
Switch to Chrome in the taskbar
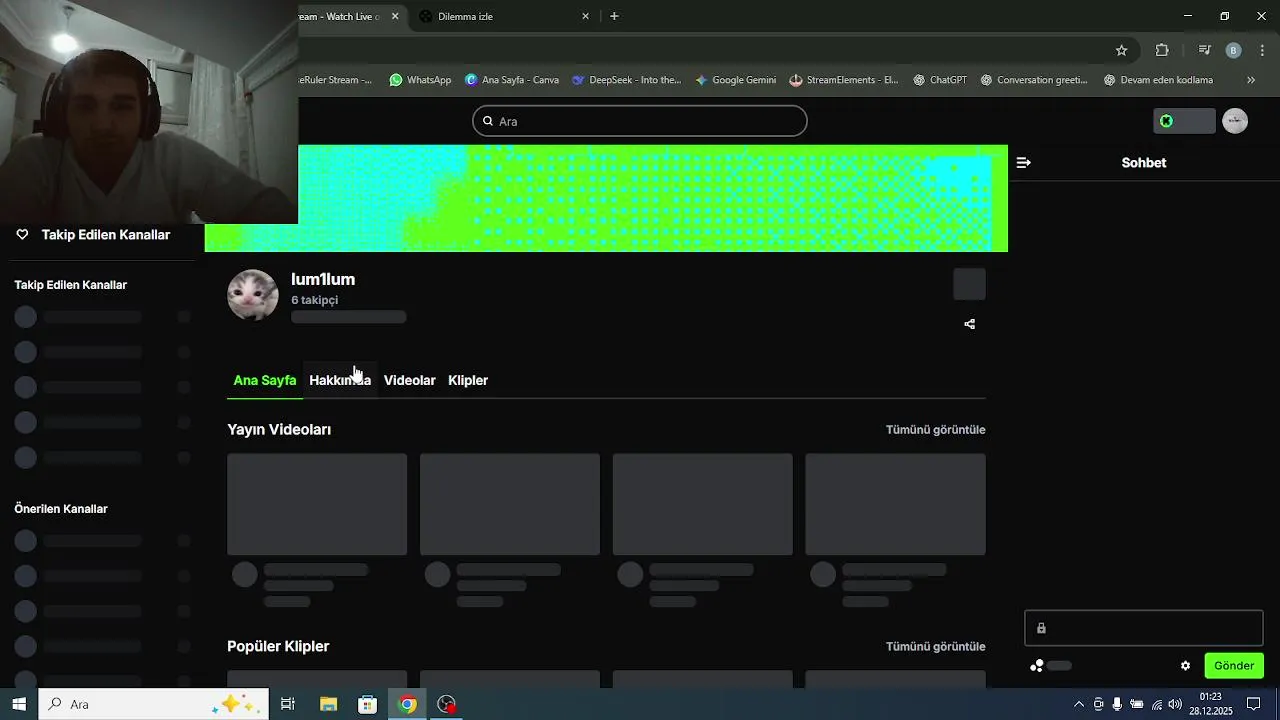pyautogui.click(x=407, y=704)
